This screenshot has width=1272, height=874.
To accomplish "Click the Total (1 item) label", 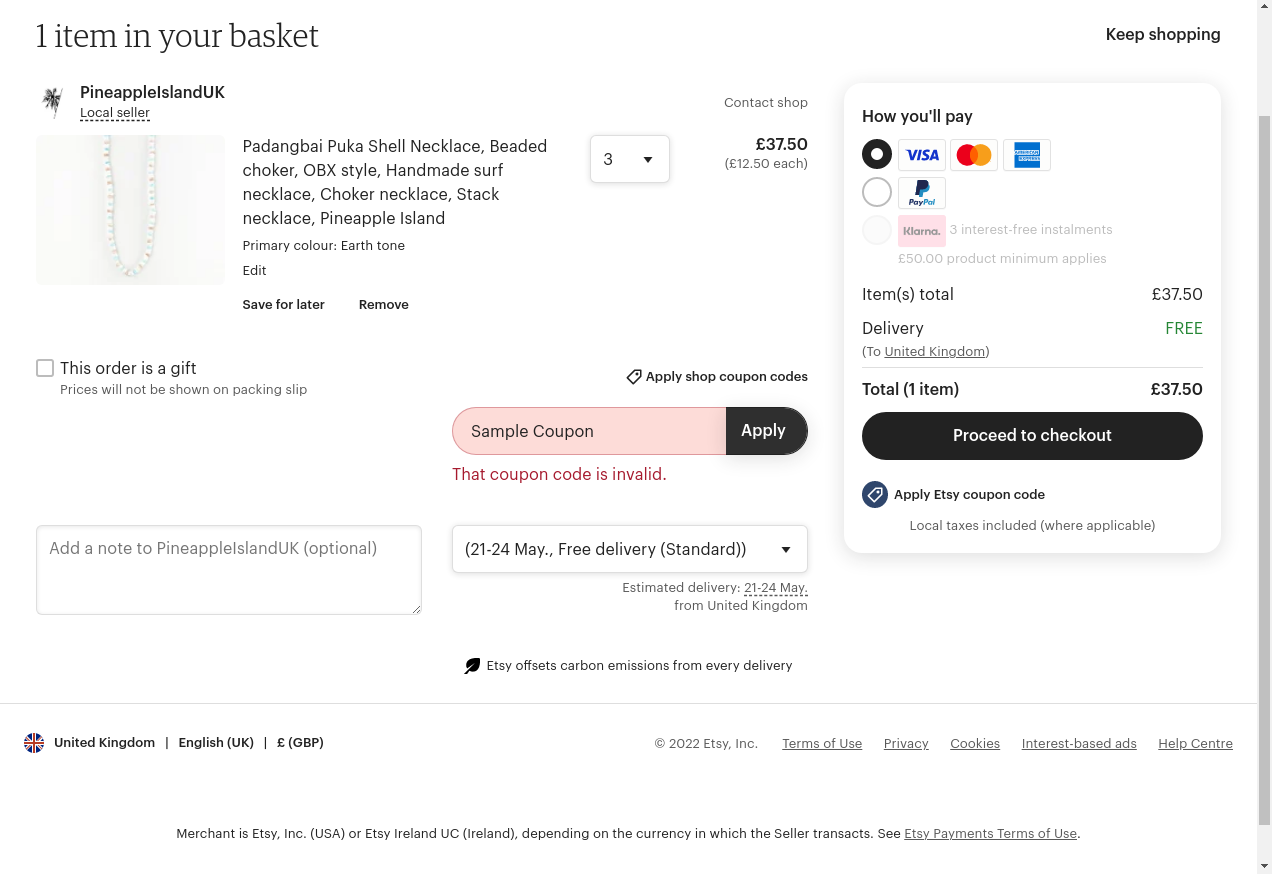I will (x=910, y=389).
